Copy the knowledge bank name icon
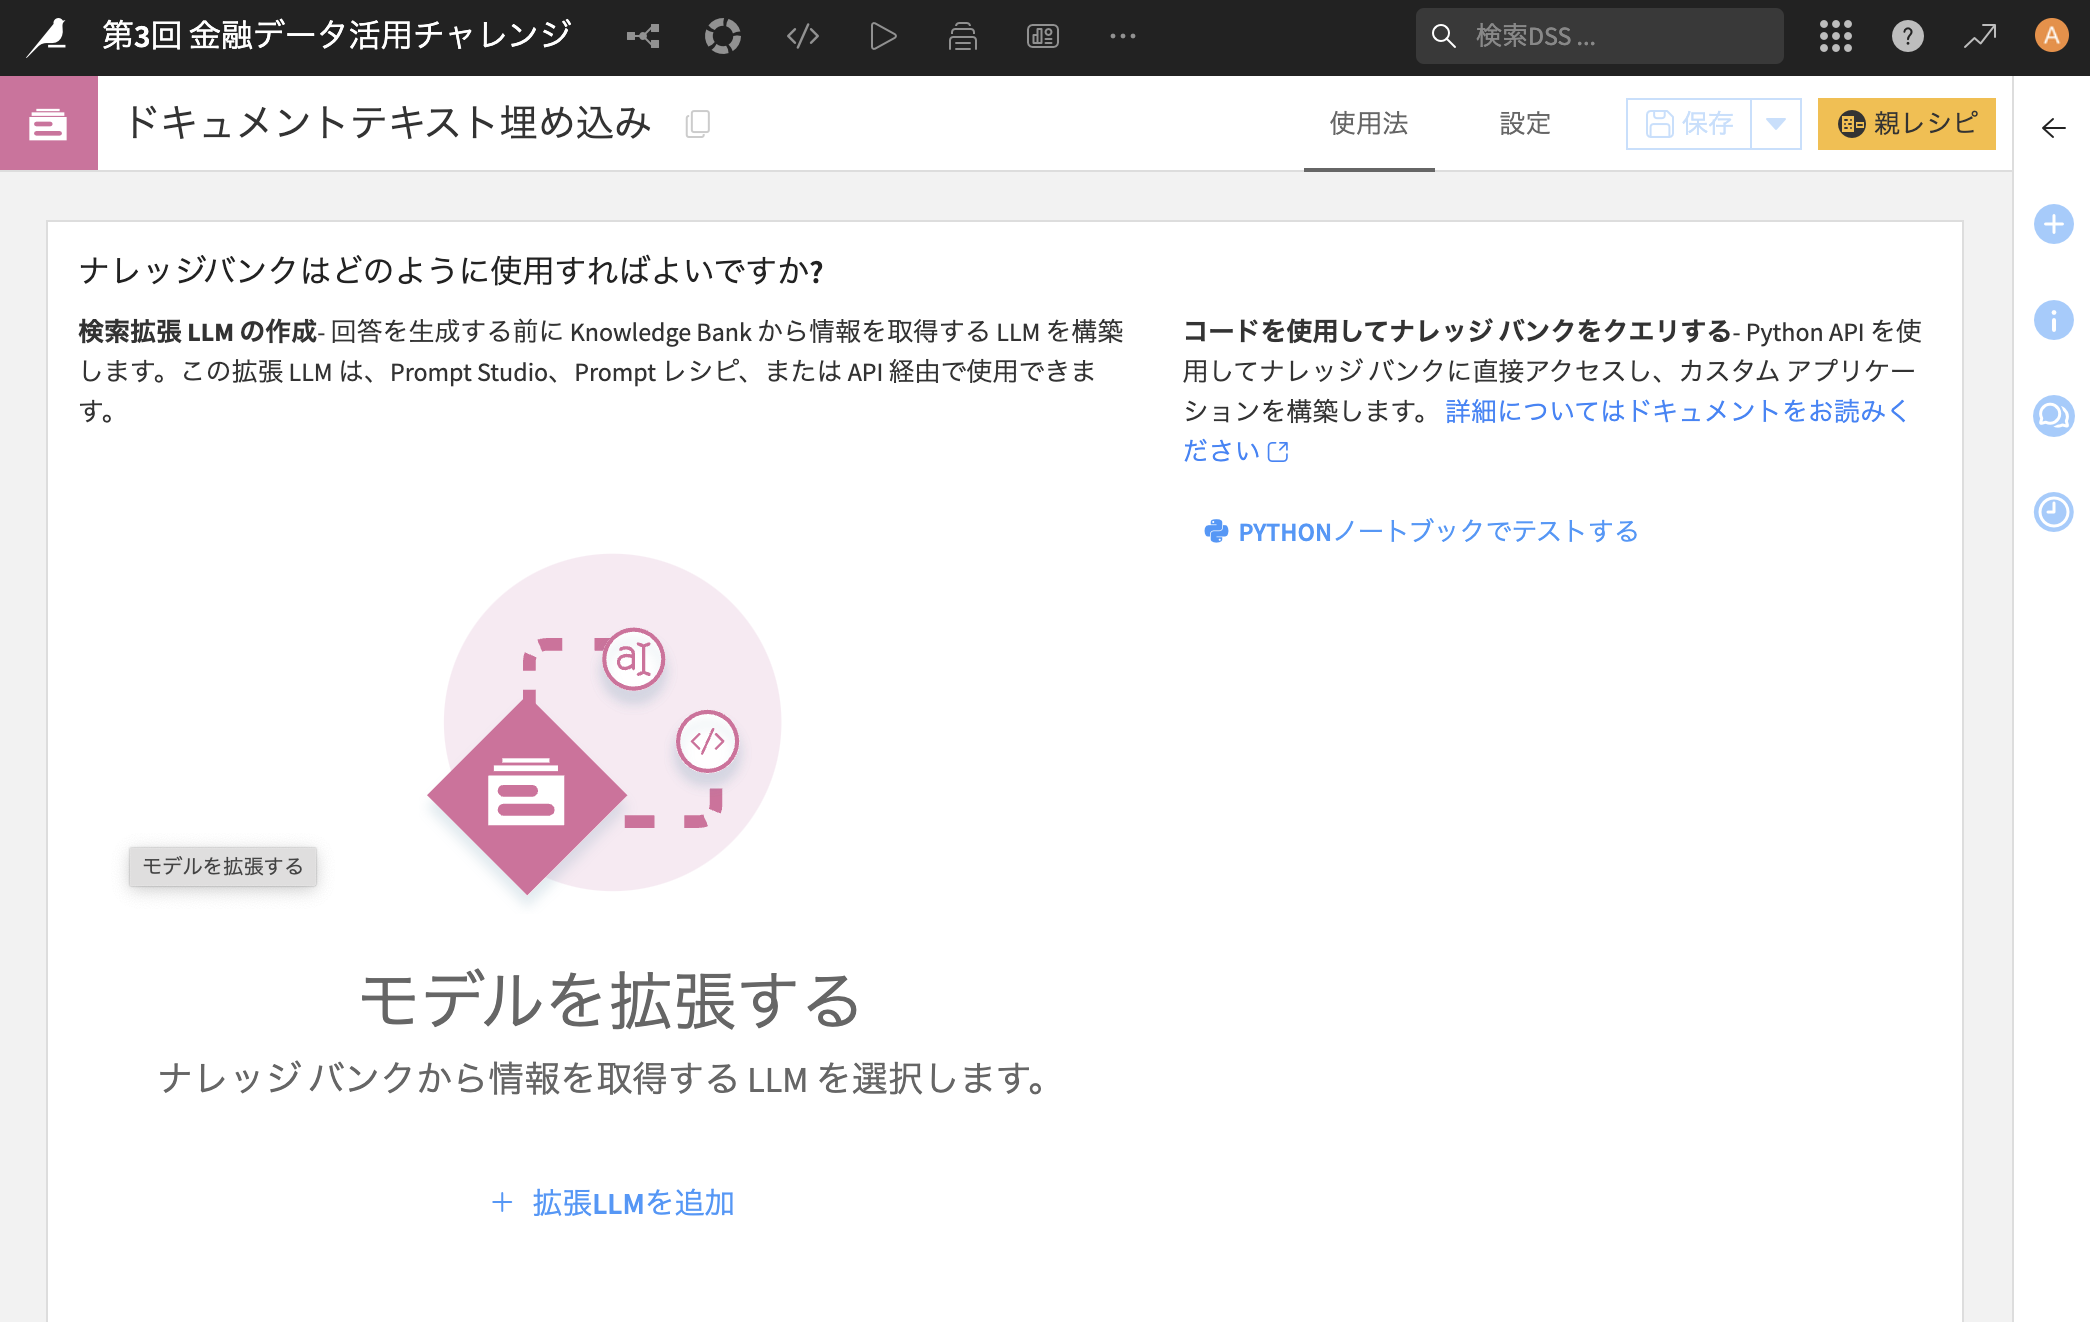This screenshot has width=2090, height=1322. [x=698, y=124]
